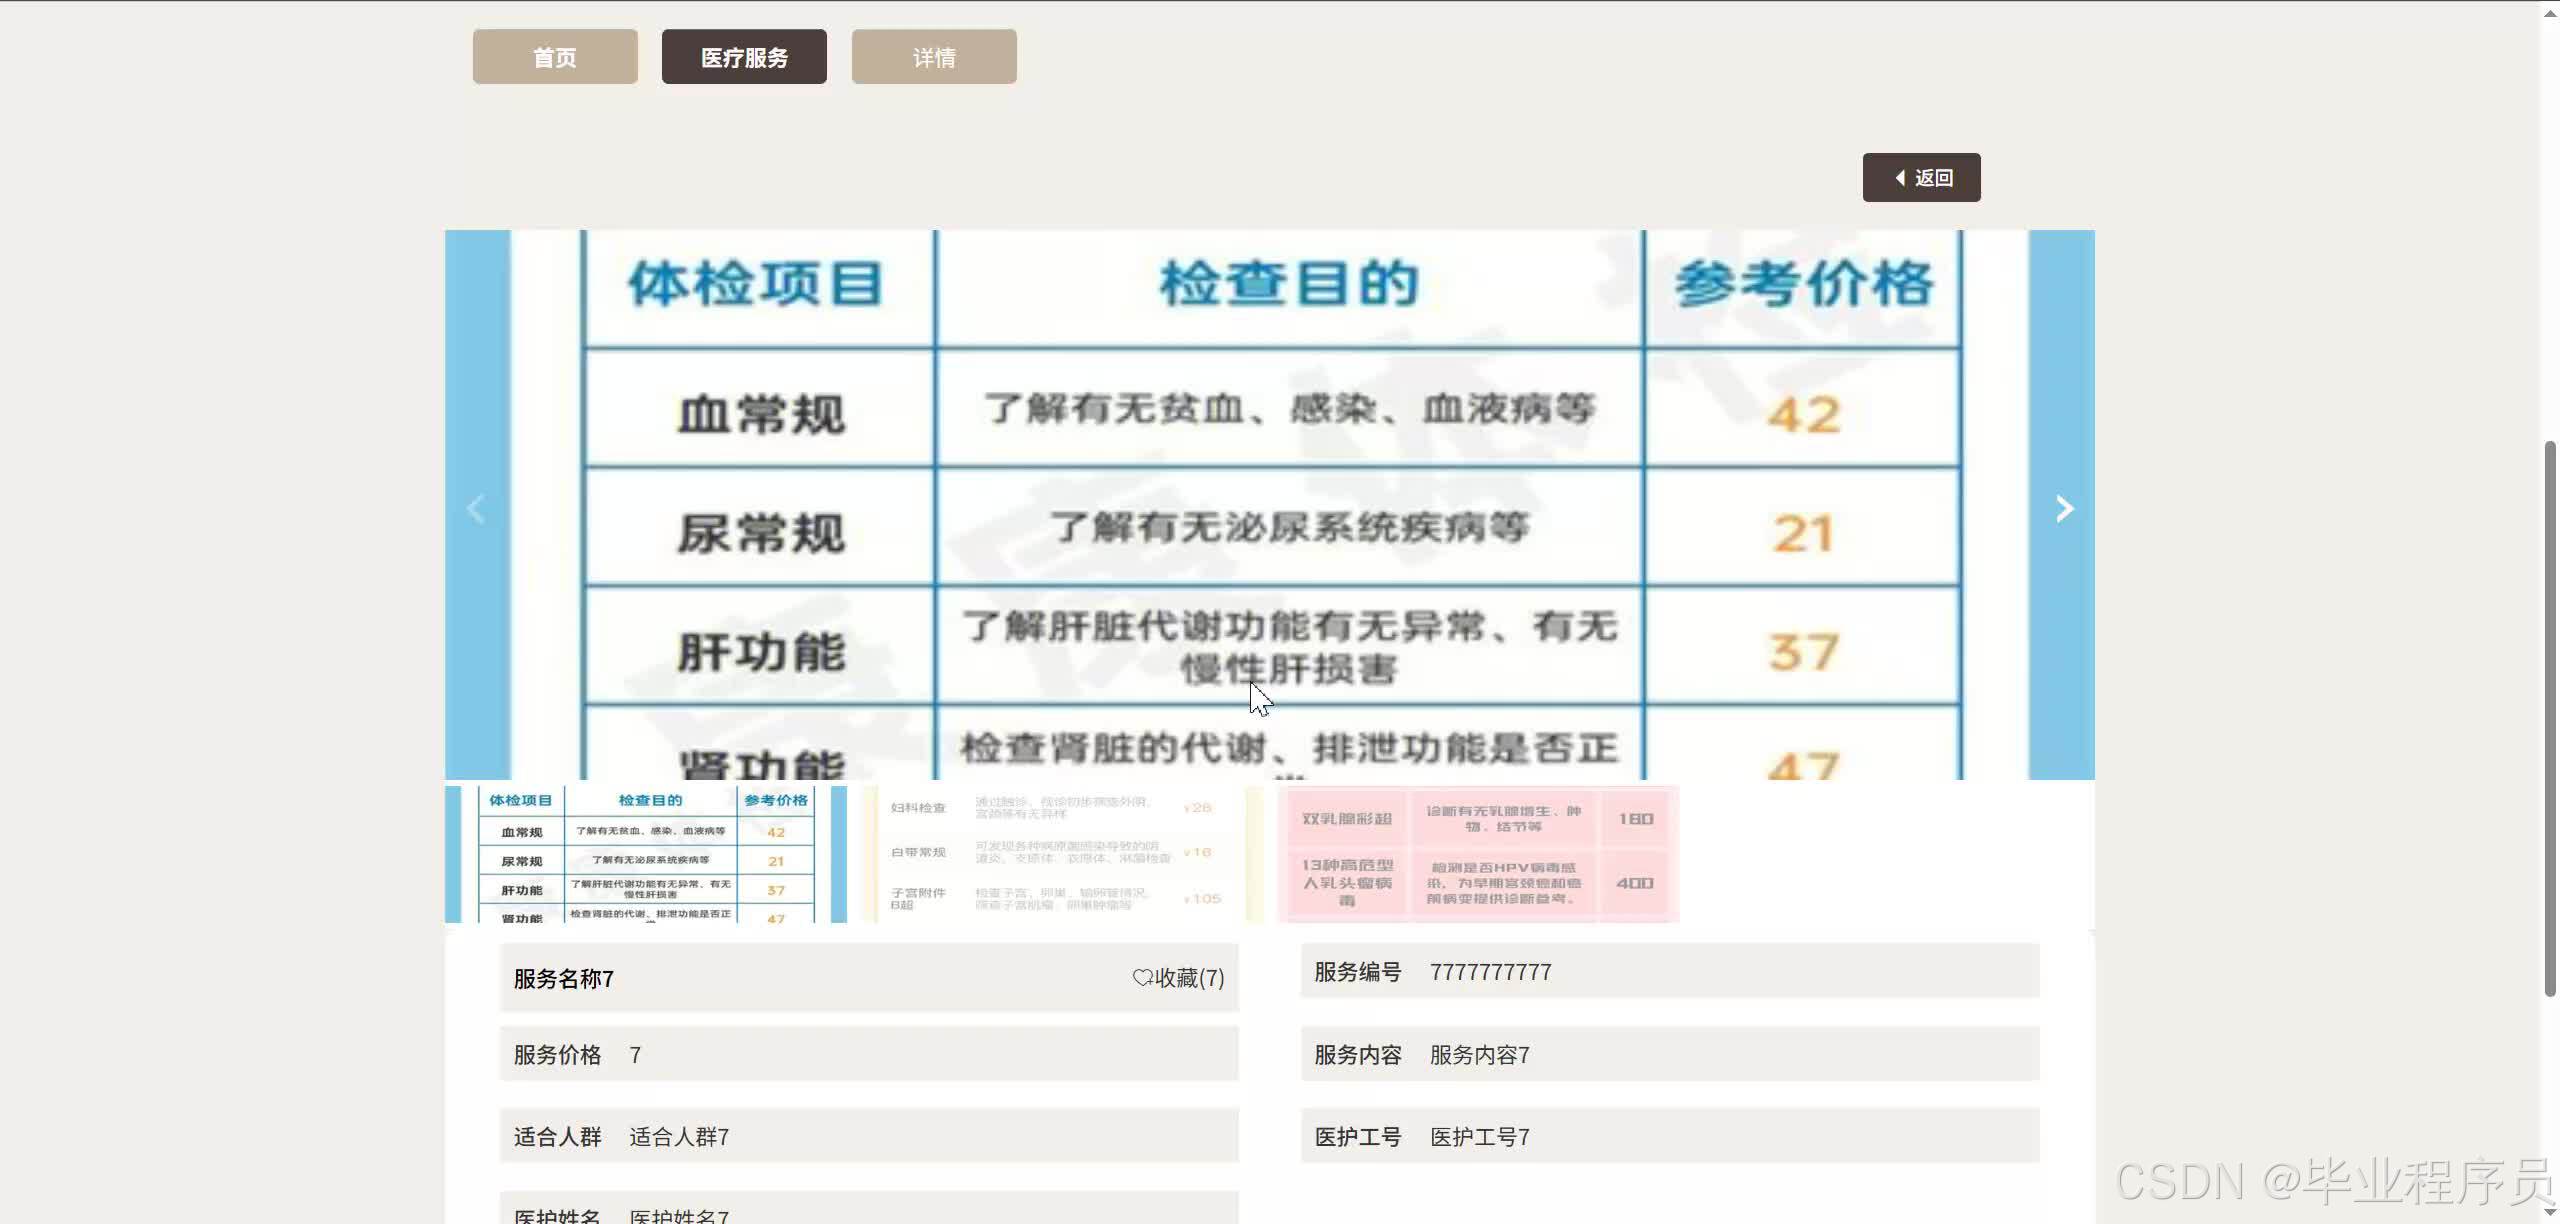This screenshot has width=2560, height=1224.
Task: Switch to the 医疗服务 tab
Action: tap(744, 56)
